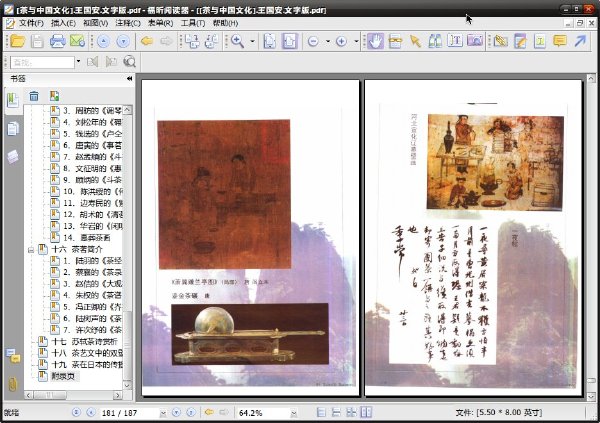600x423 pixels.
Task: Click the Email envelope icon
Action: pos(77,41)
